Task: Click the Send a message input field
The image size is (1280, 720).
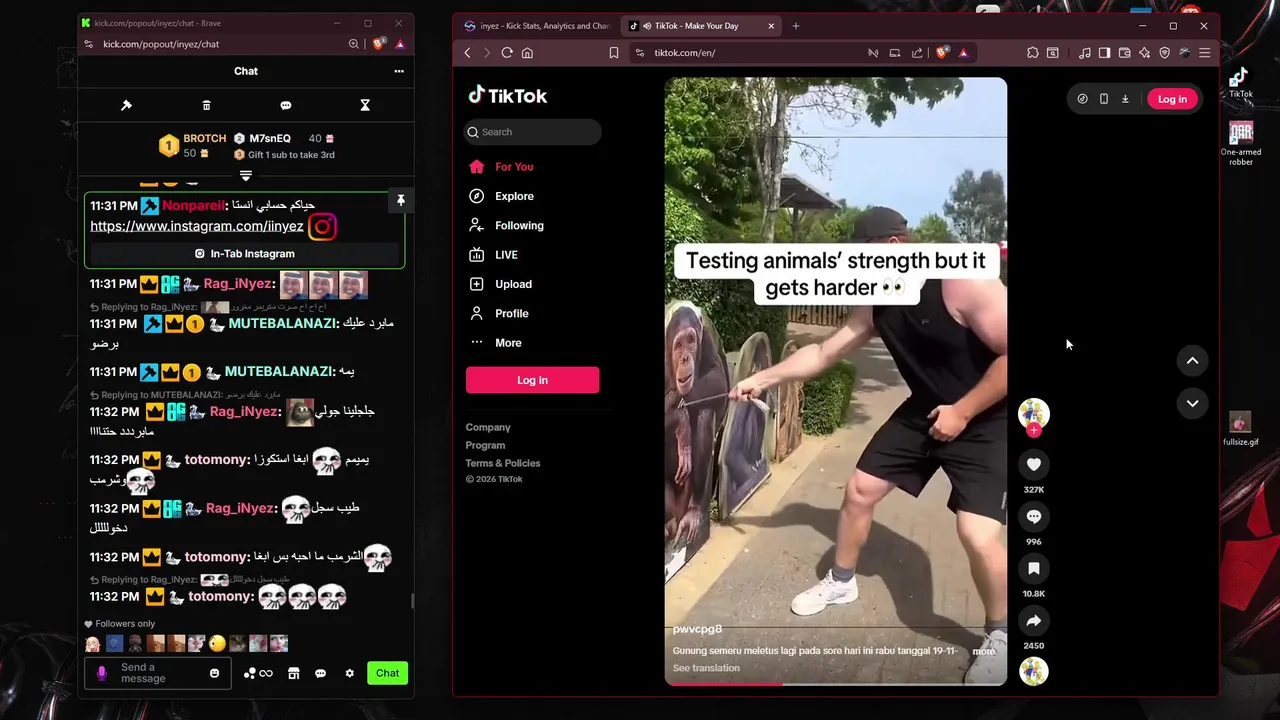Action: click(160, 673)
